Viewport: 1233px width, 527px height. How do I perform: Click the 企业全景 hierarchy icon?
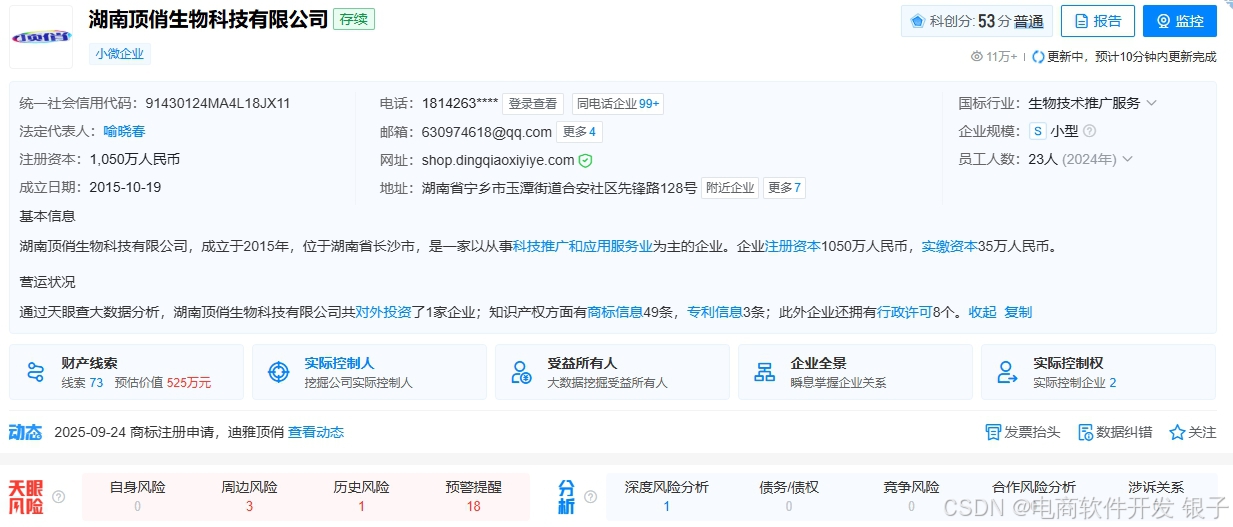click(x=765, y=372)
